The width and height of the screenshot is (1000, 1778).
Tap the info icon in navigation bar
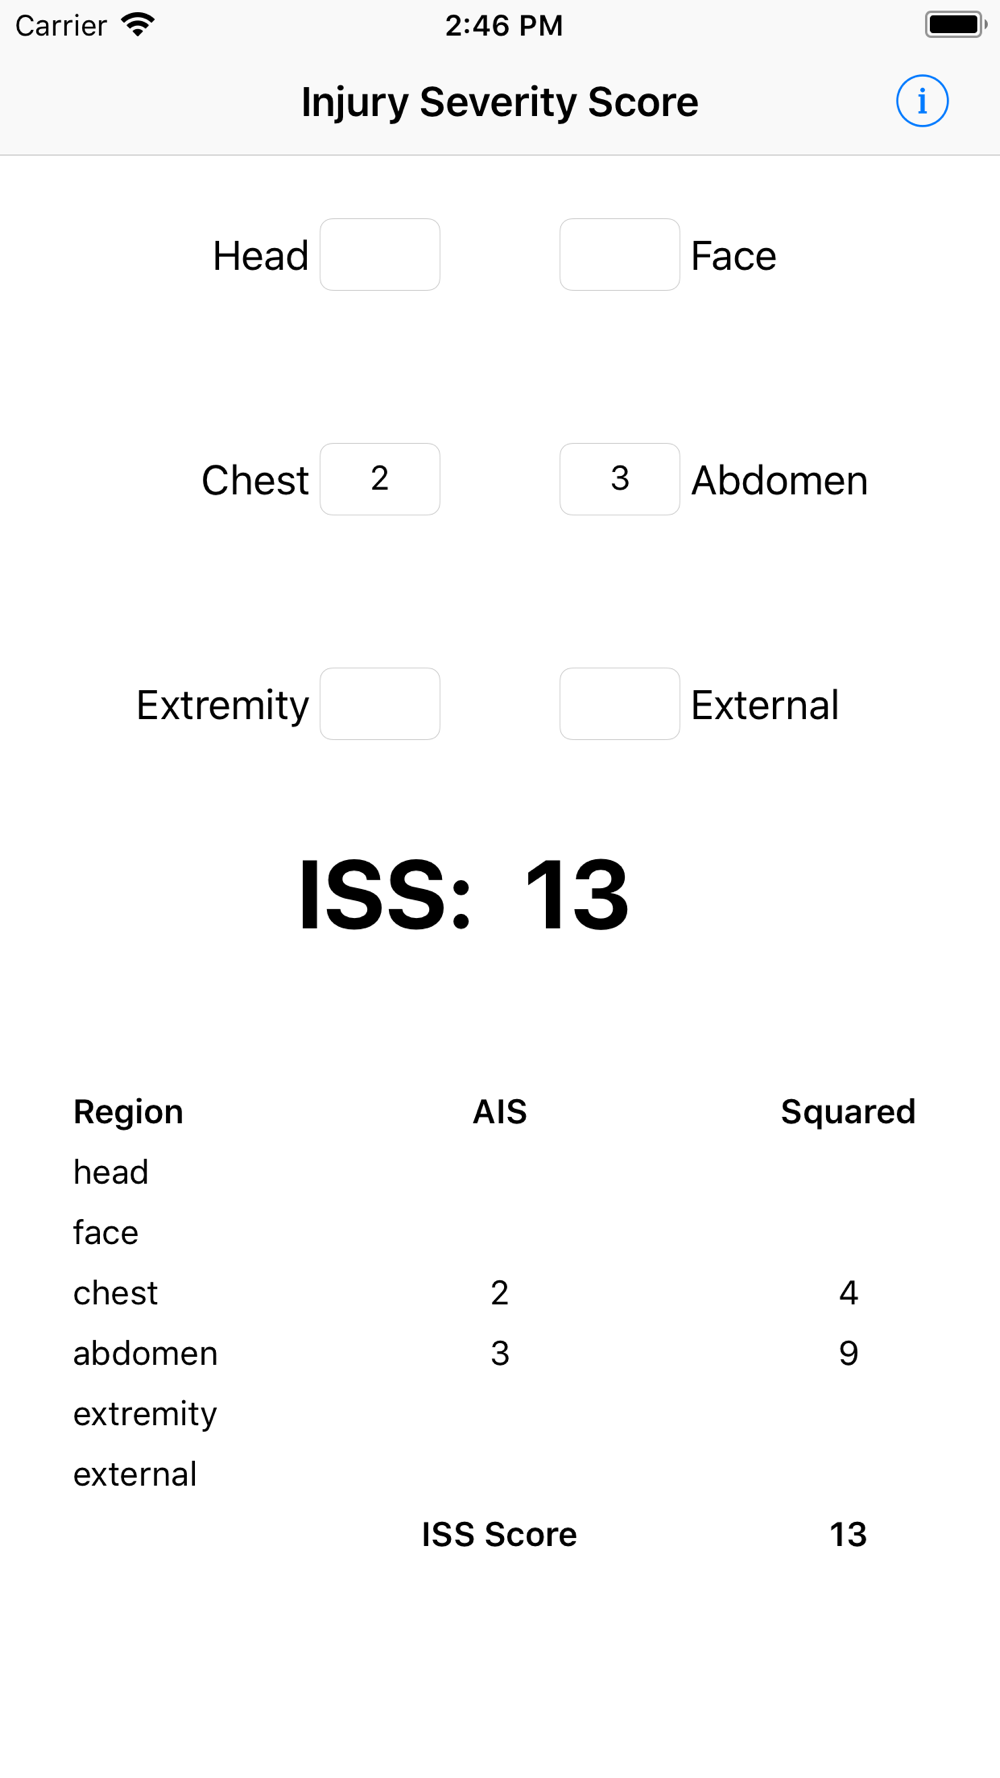(921, 101)
